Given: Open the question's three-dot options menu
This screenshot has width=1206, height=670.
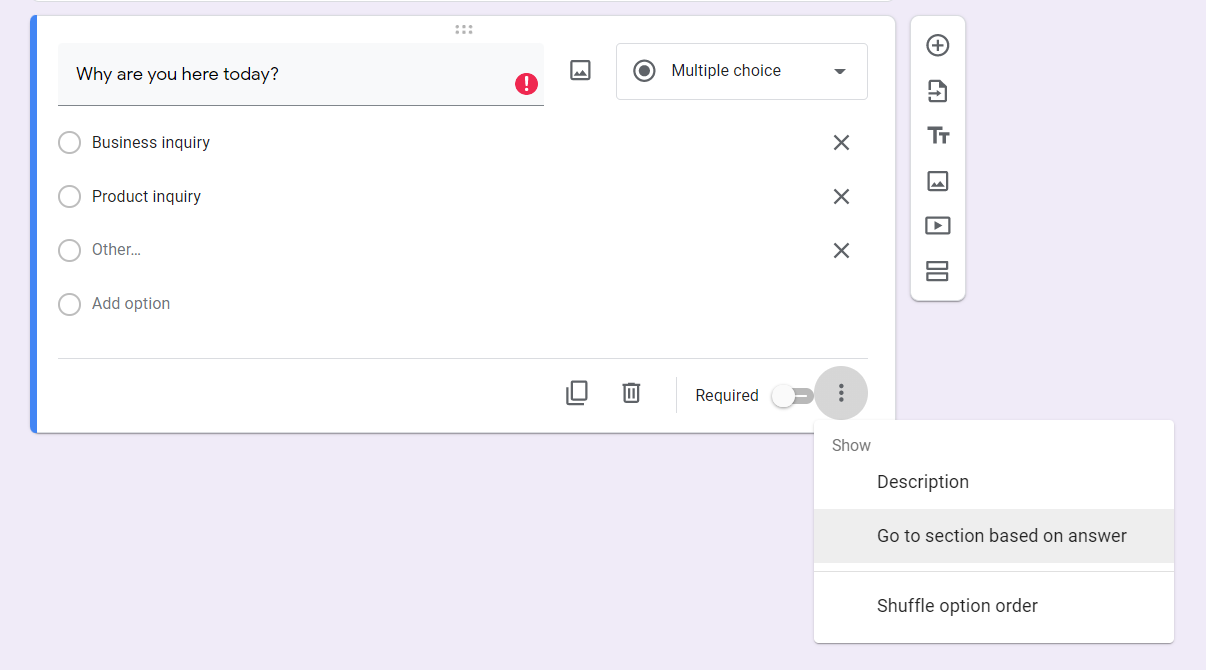Looking at the screenshot, I should (841, 392).
